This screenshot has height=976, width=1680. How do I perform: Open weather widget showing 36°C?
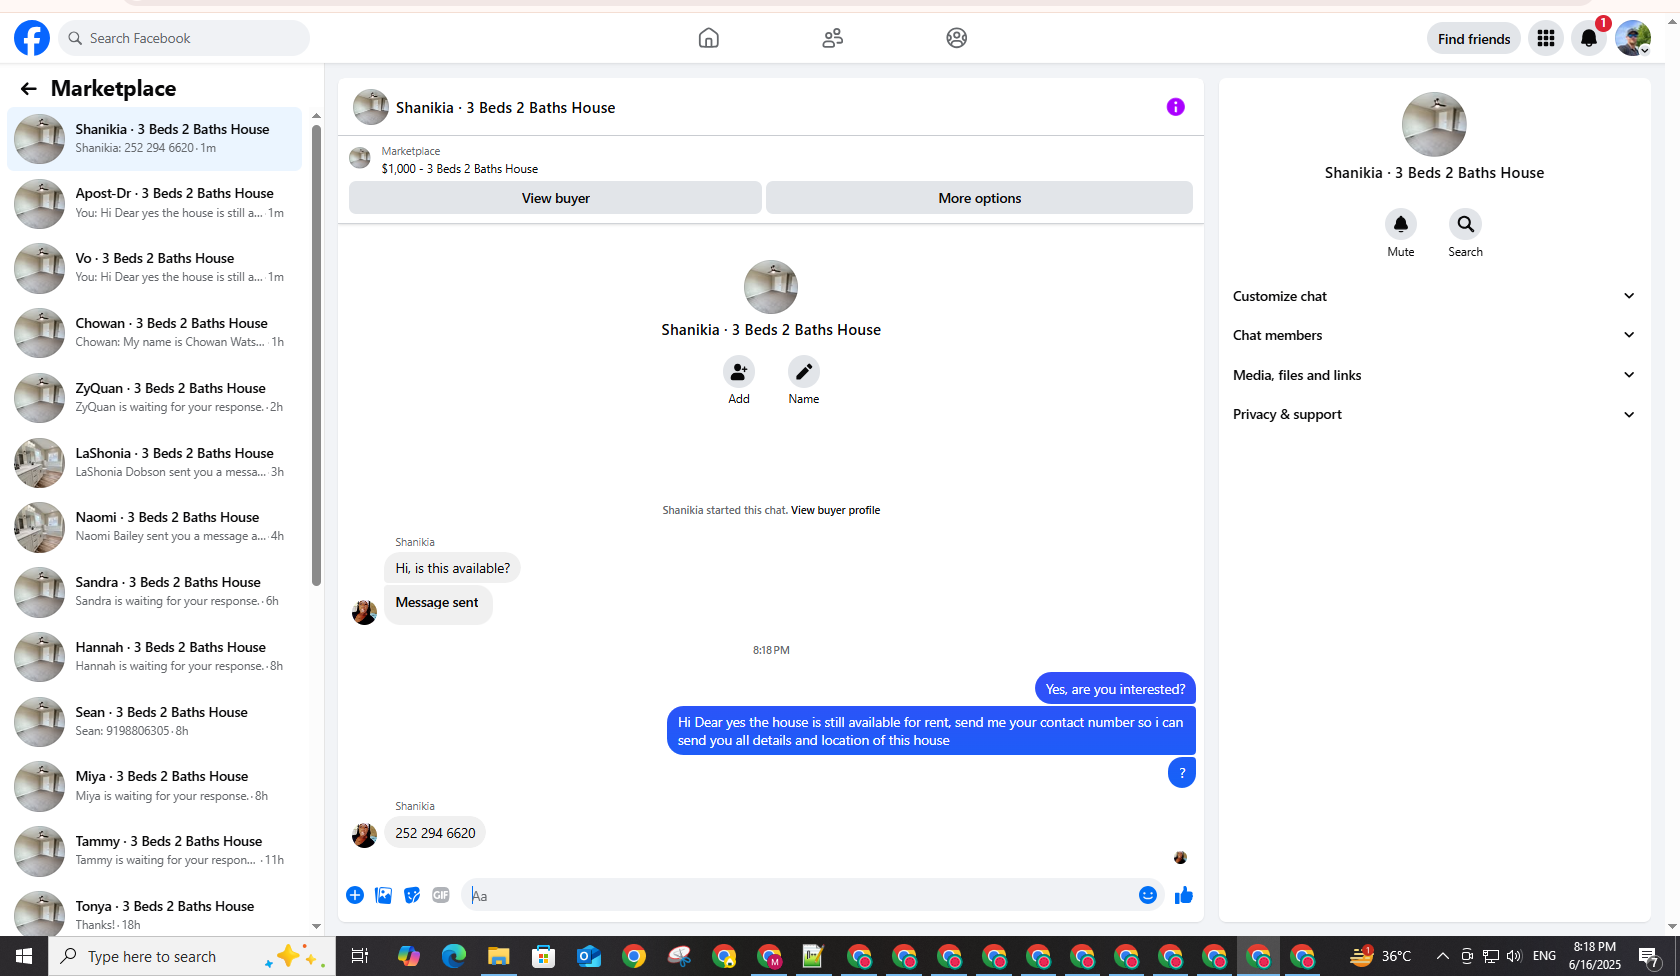point(1380,956)
